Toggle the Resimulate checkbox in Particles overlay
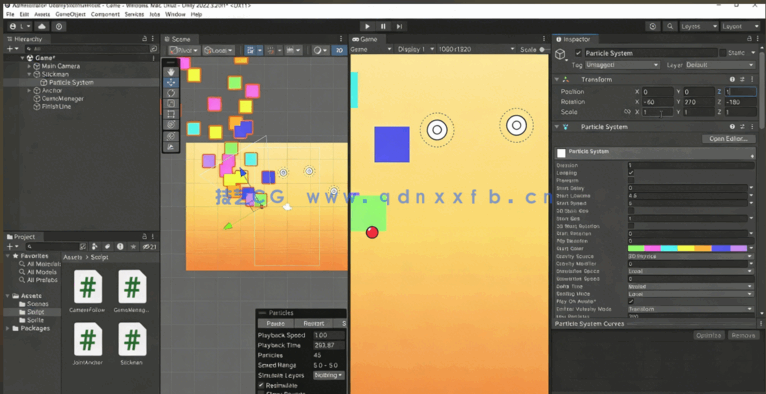Image resolution: width=766 pixels, height=394 pixels. [261, 385]
